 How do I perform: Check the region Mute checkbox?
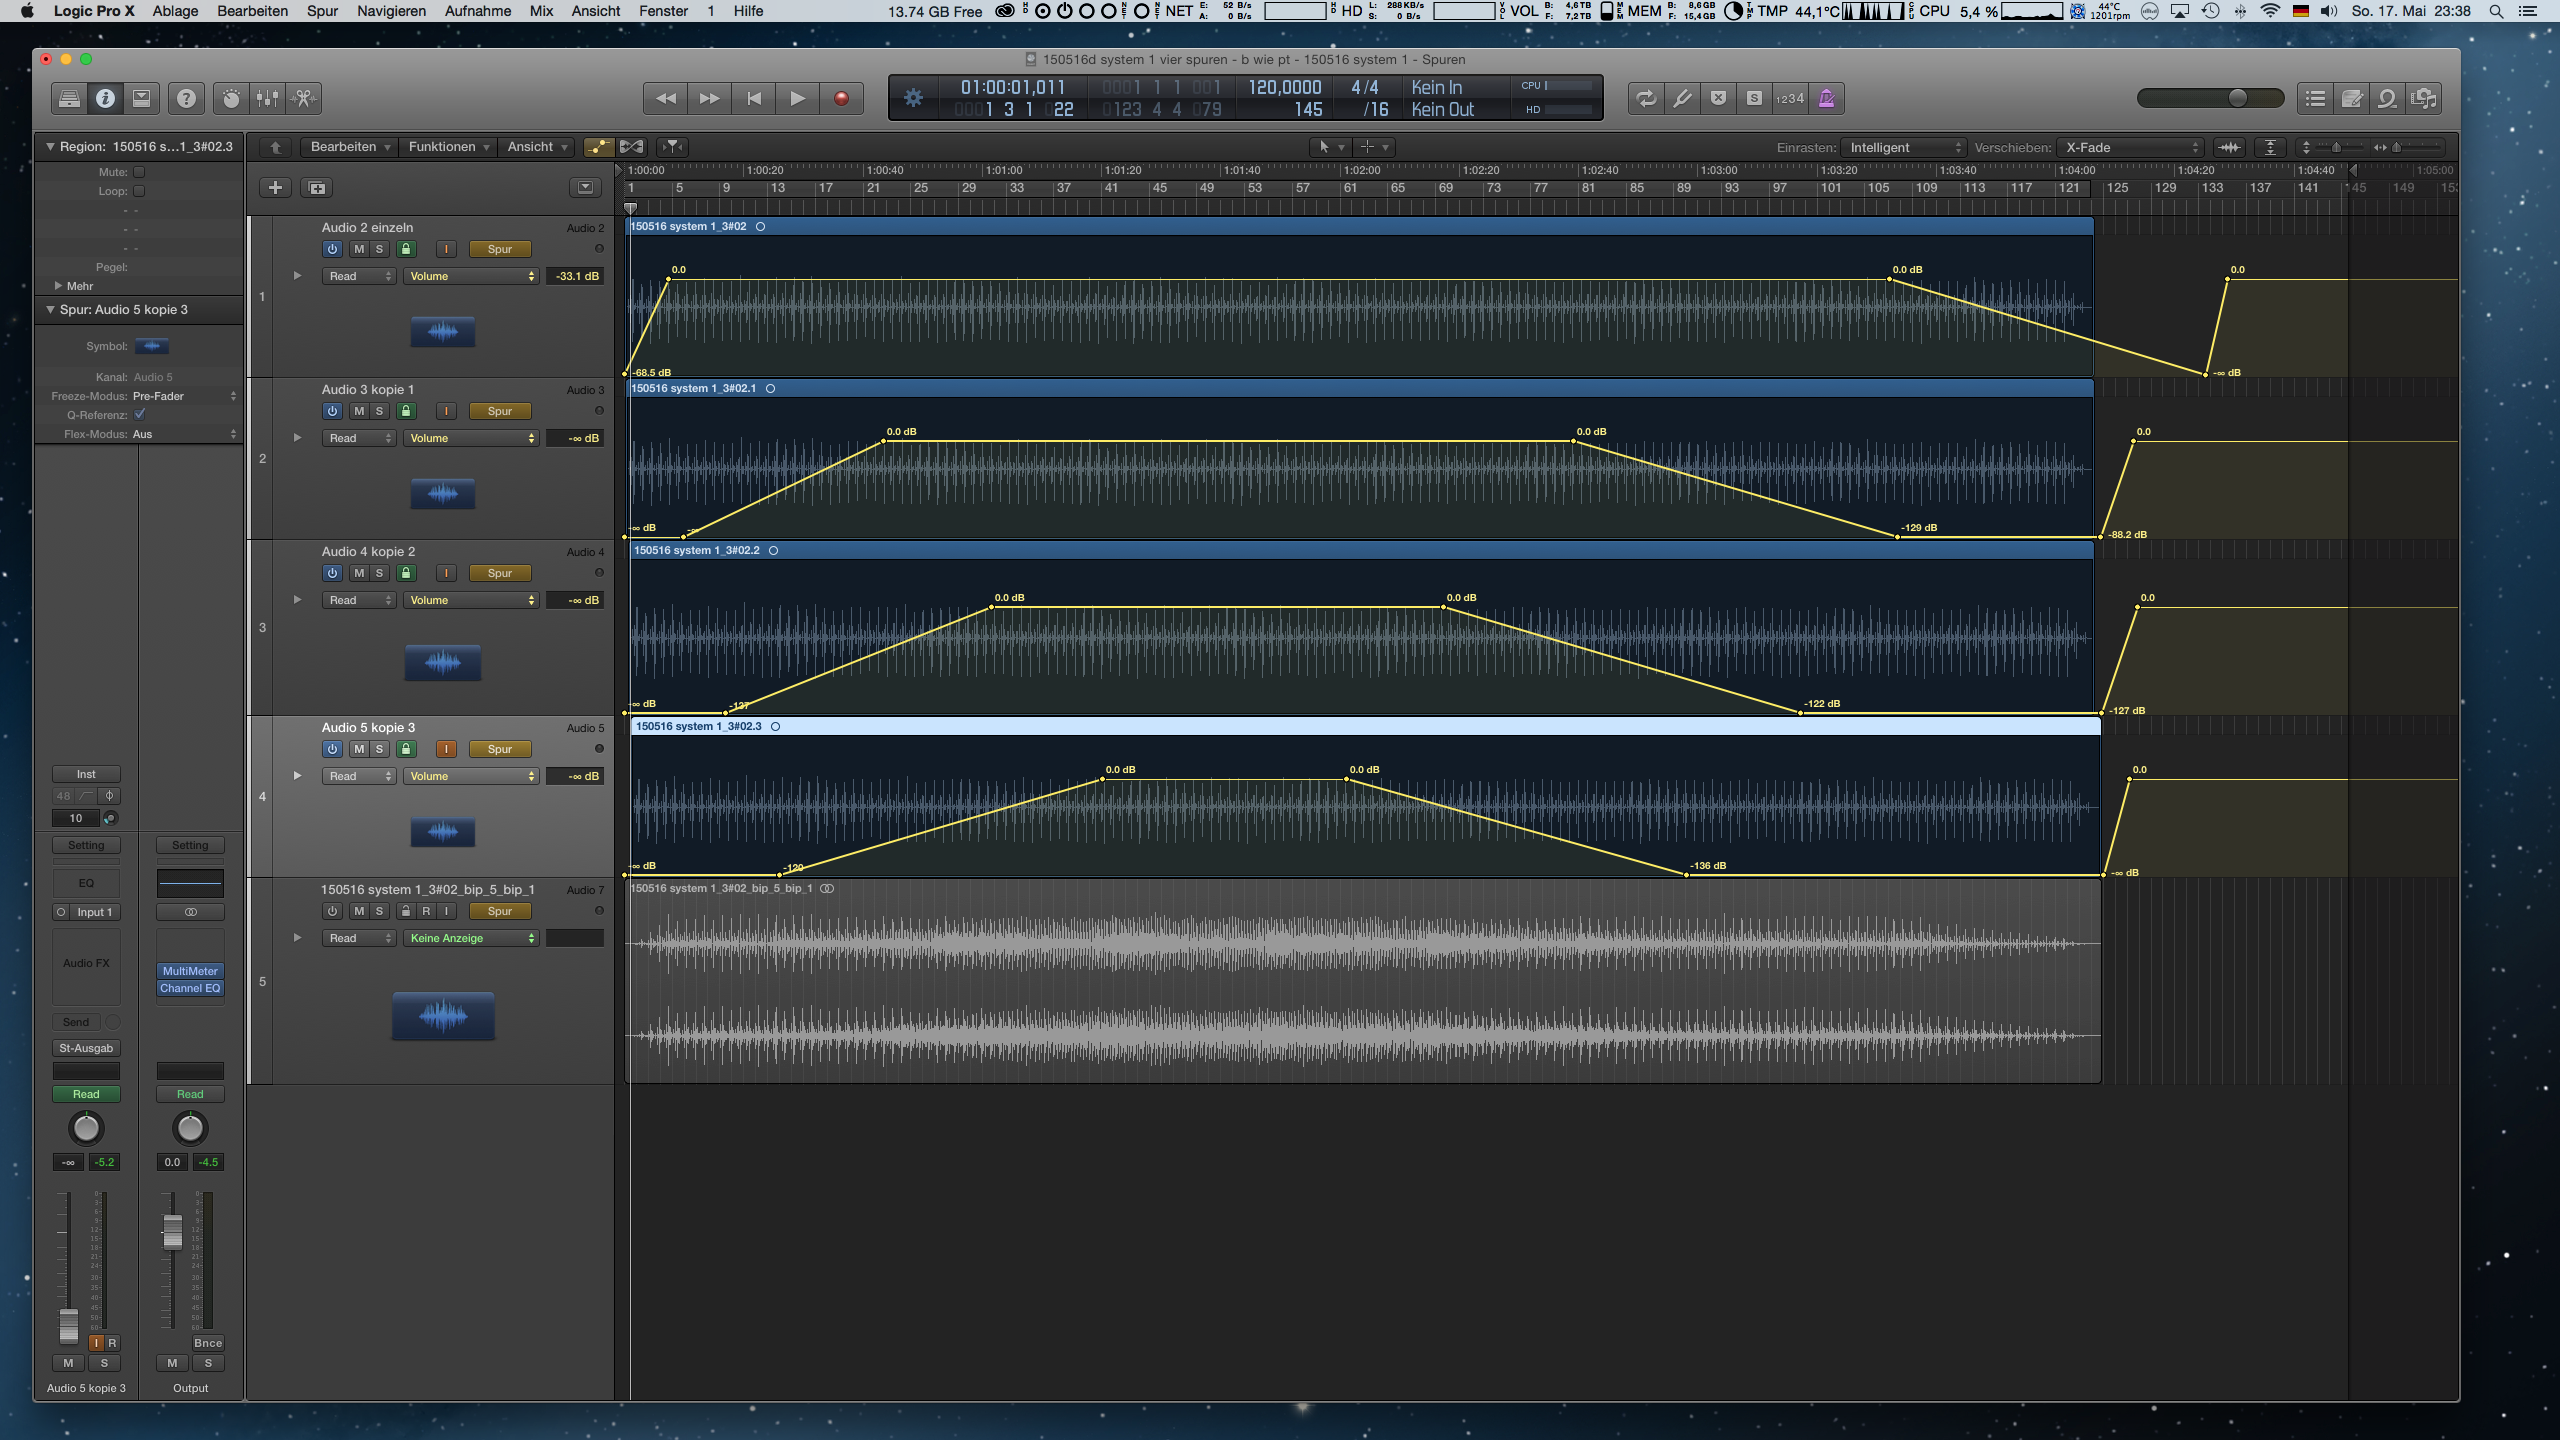coord(139,172)
